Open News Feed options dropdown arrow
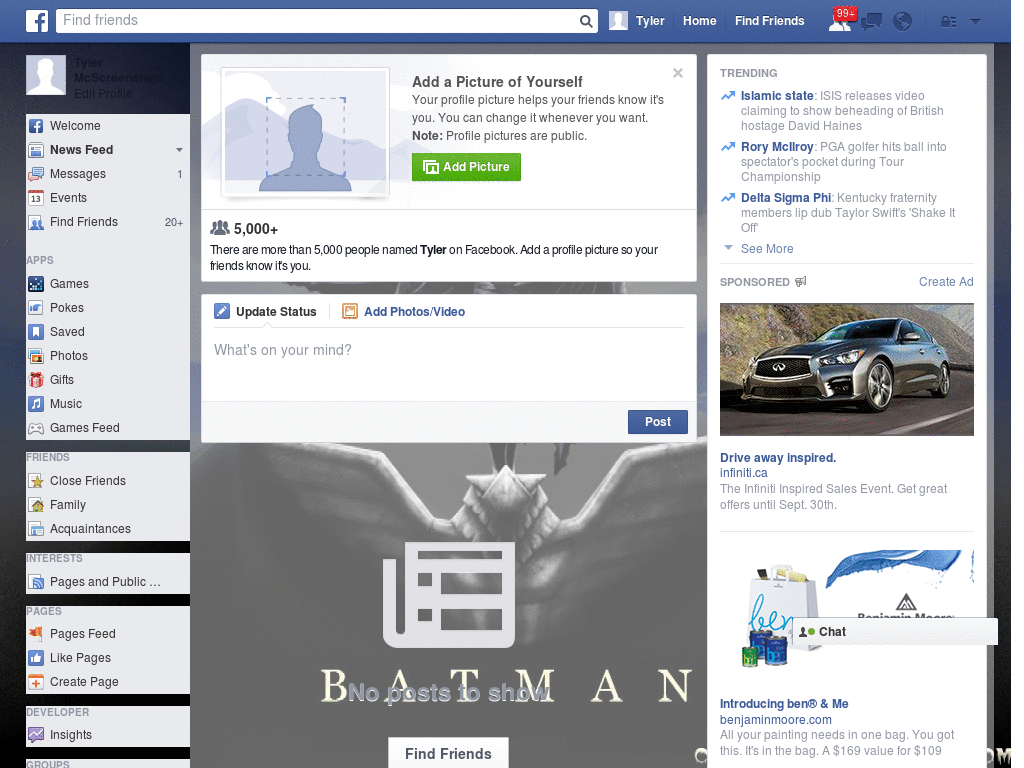1024x768 pixels. pyautogui.click(x=179, y=150)
